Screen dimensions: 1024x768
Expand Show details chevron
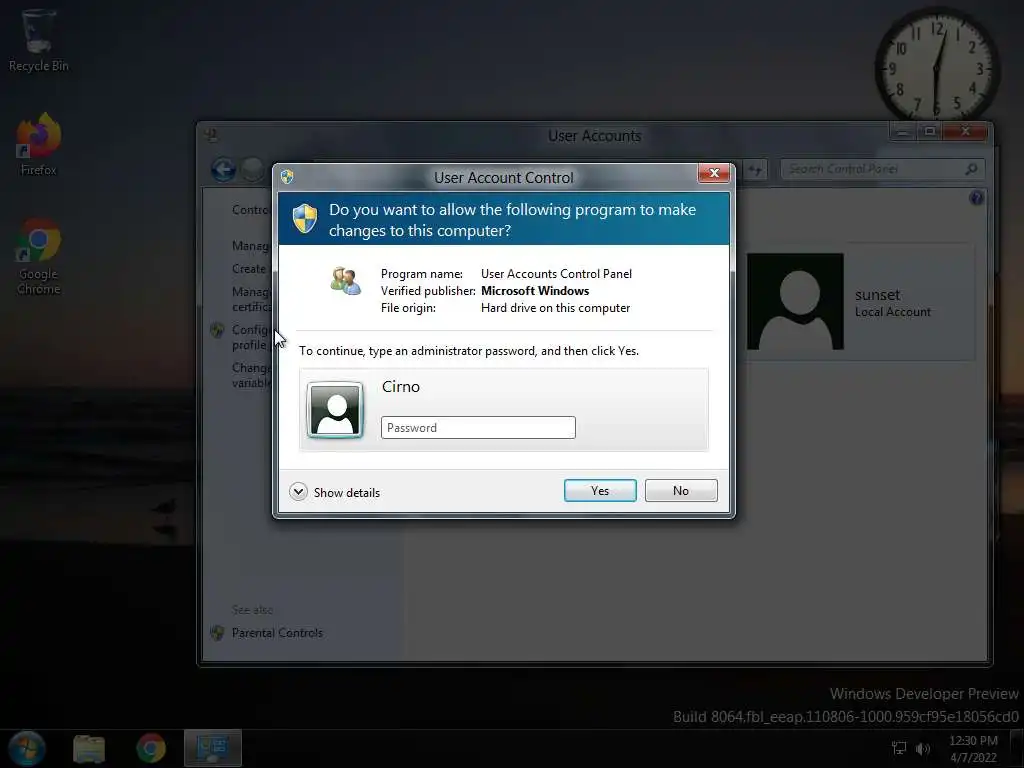coord(298,492)
